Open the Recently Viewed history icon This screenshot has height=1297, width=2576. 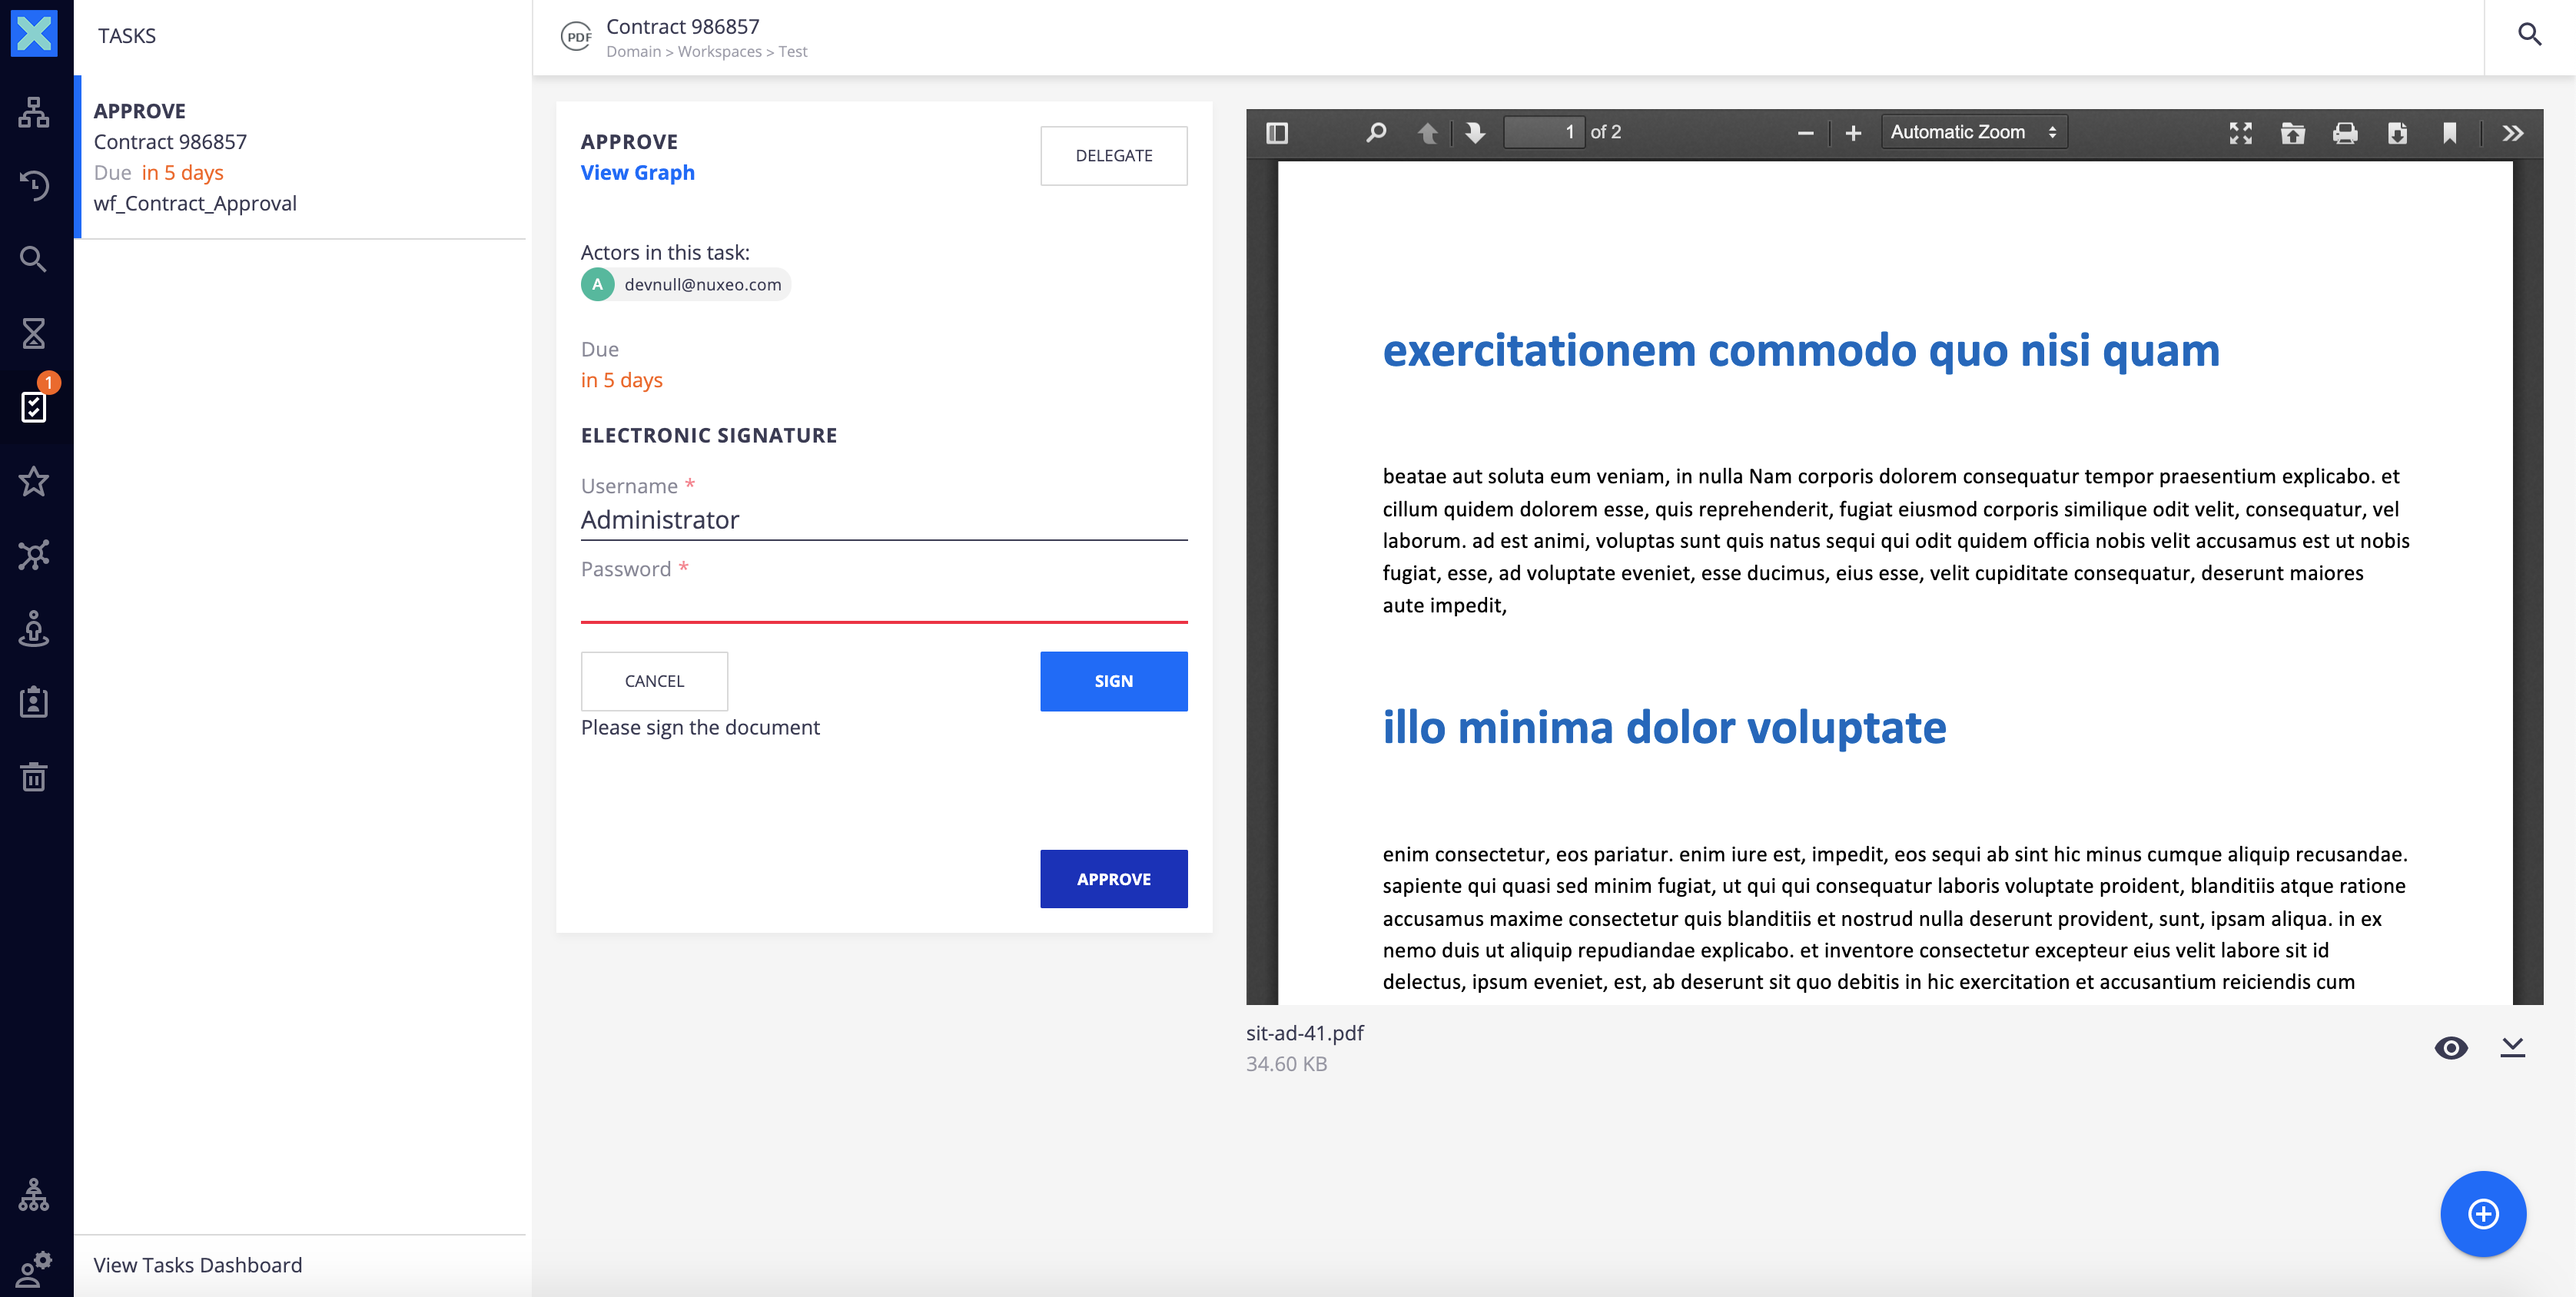tap(34, 185)
